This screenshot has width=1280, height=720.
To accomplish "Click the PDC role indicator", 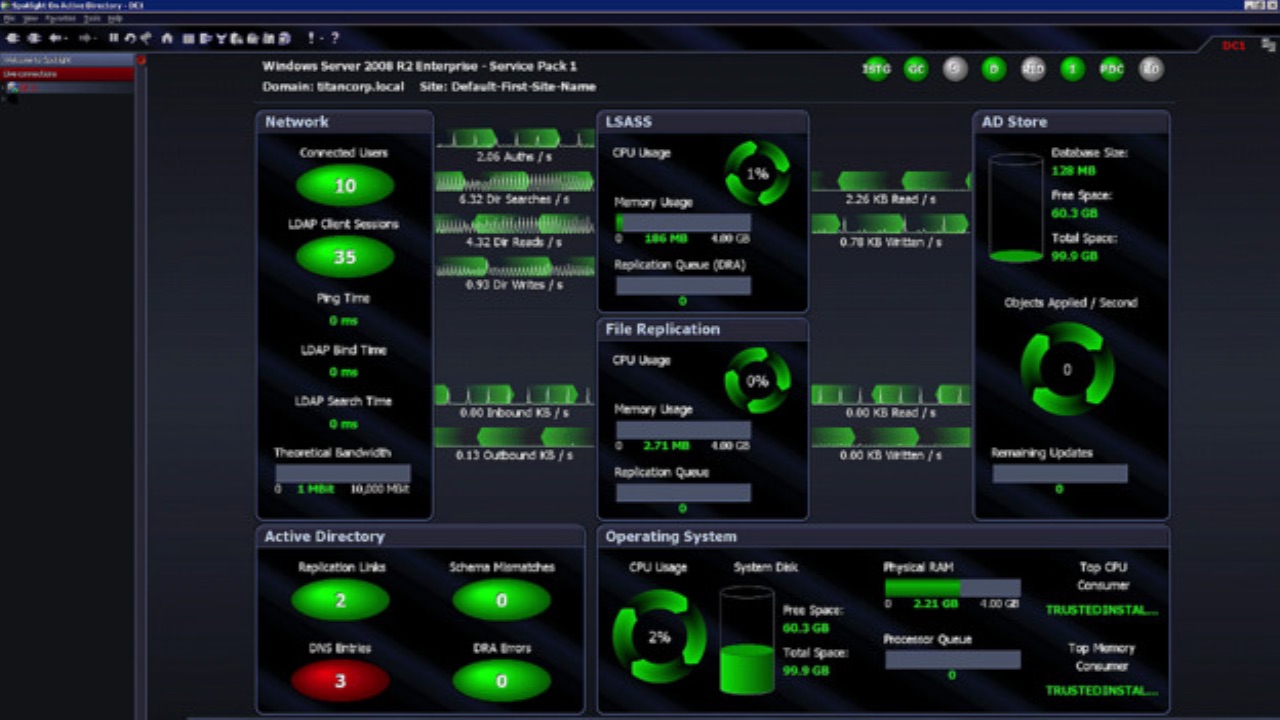I will coord(1112,69).
